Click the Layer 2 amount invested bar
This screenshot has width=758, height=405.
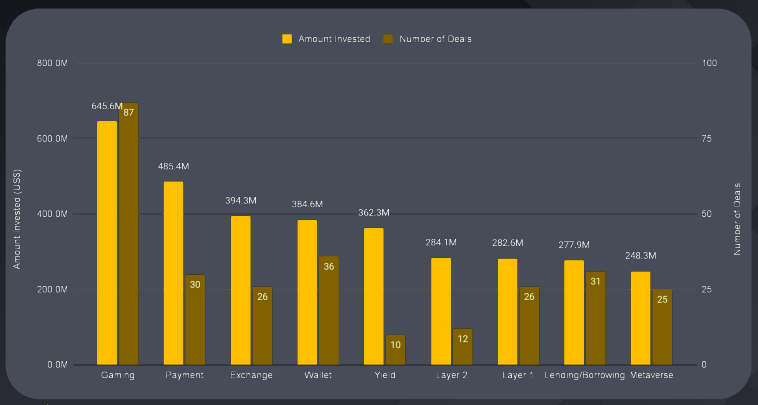[441, 311]
